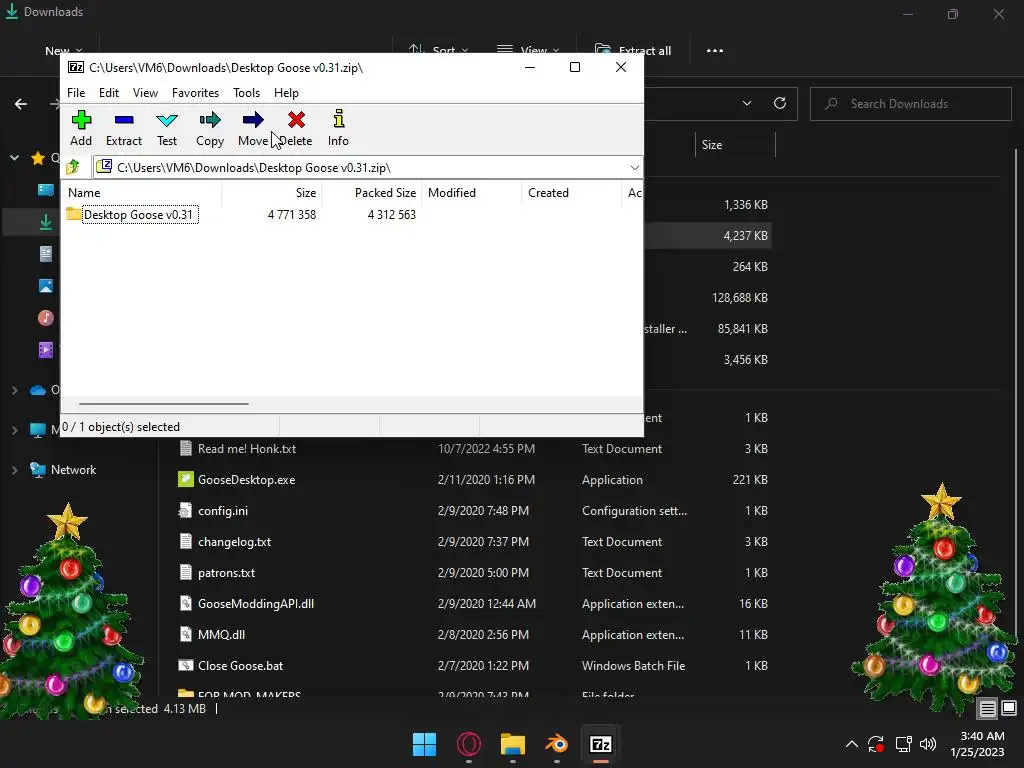Open the Documents icon in sidebar
1024x768 pixels.
pyautogui.click(x=46, y=253)
